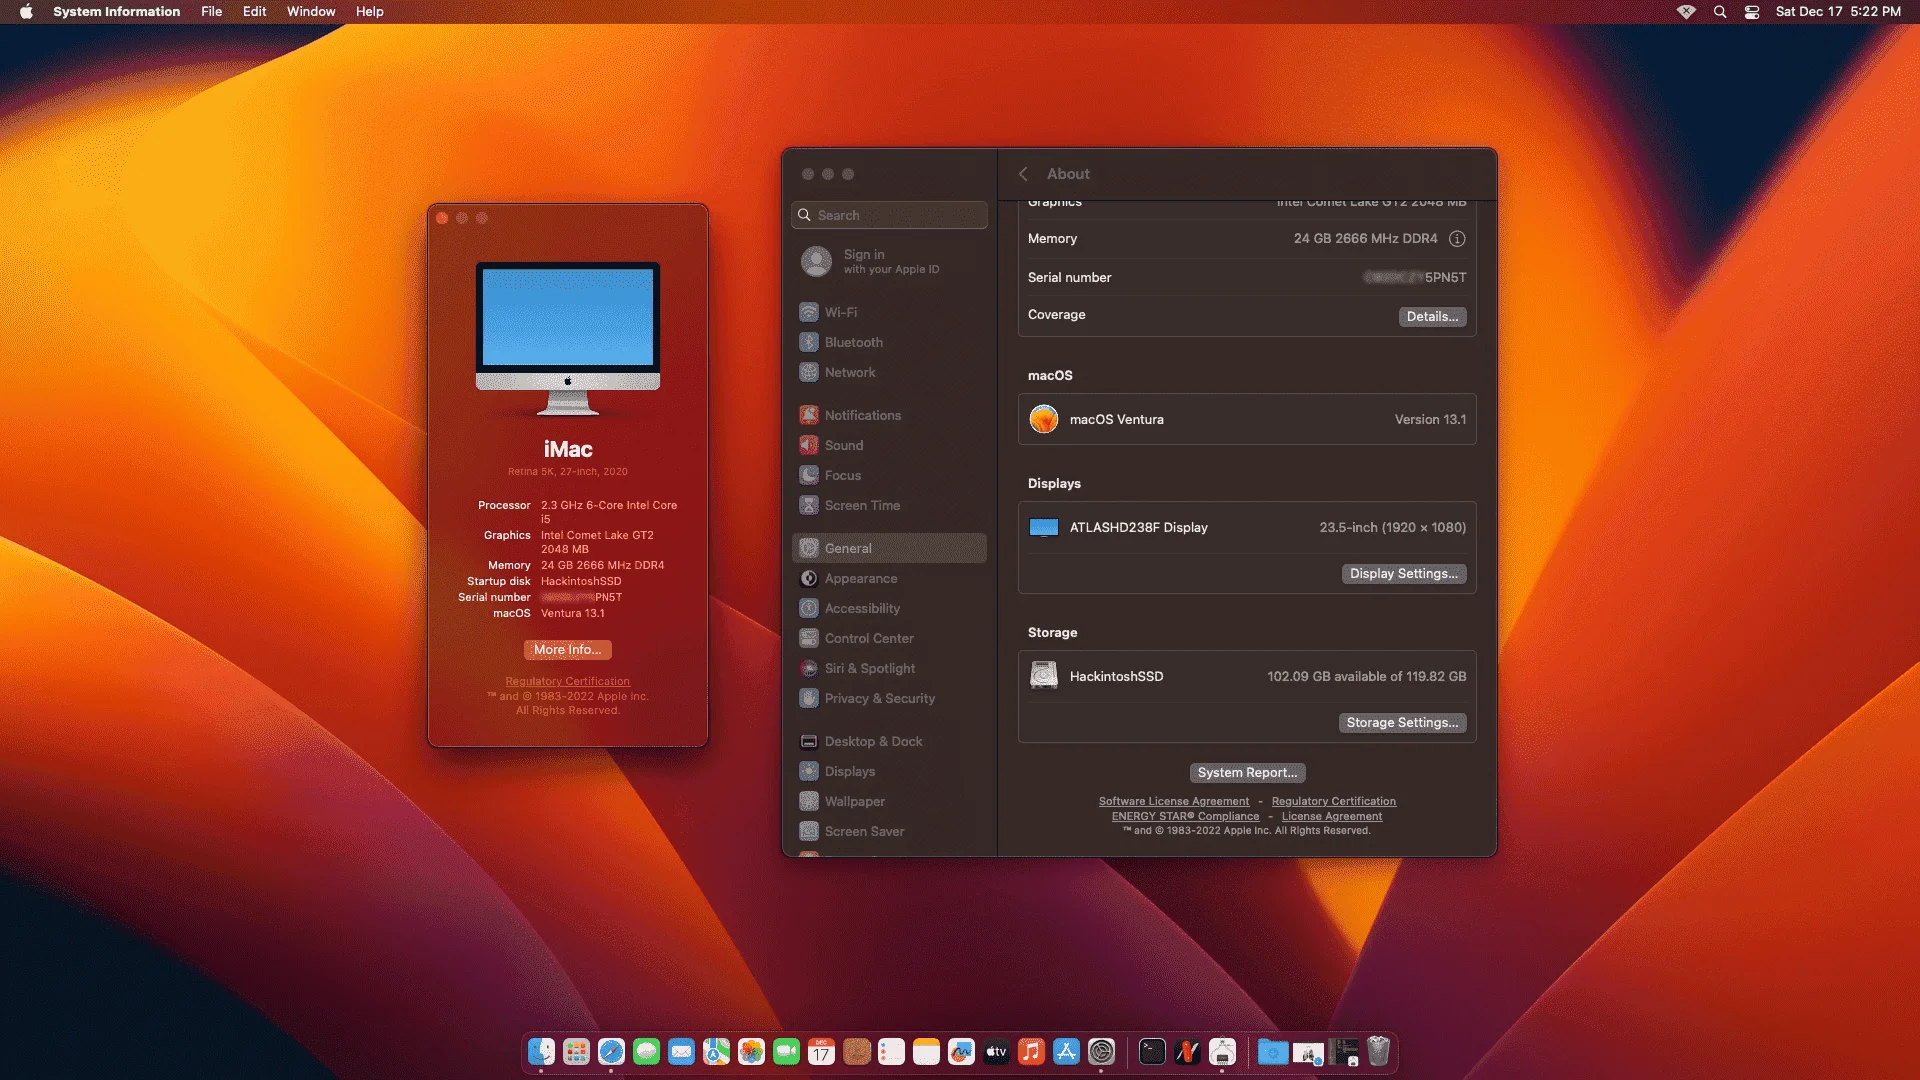The image size is (1920, 1080).
Task: Open Apple TV from the Dock
Action: 996,1052
